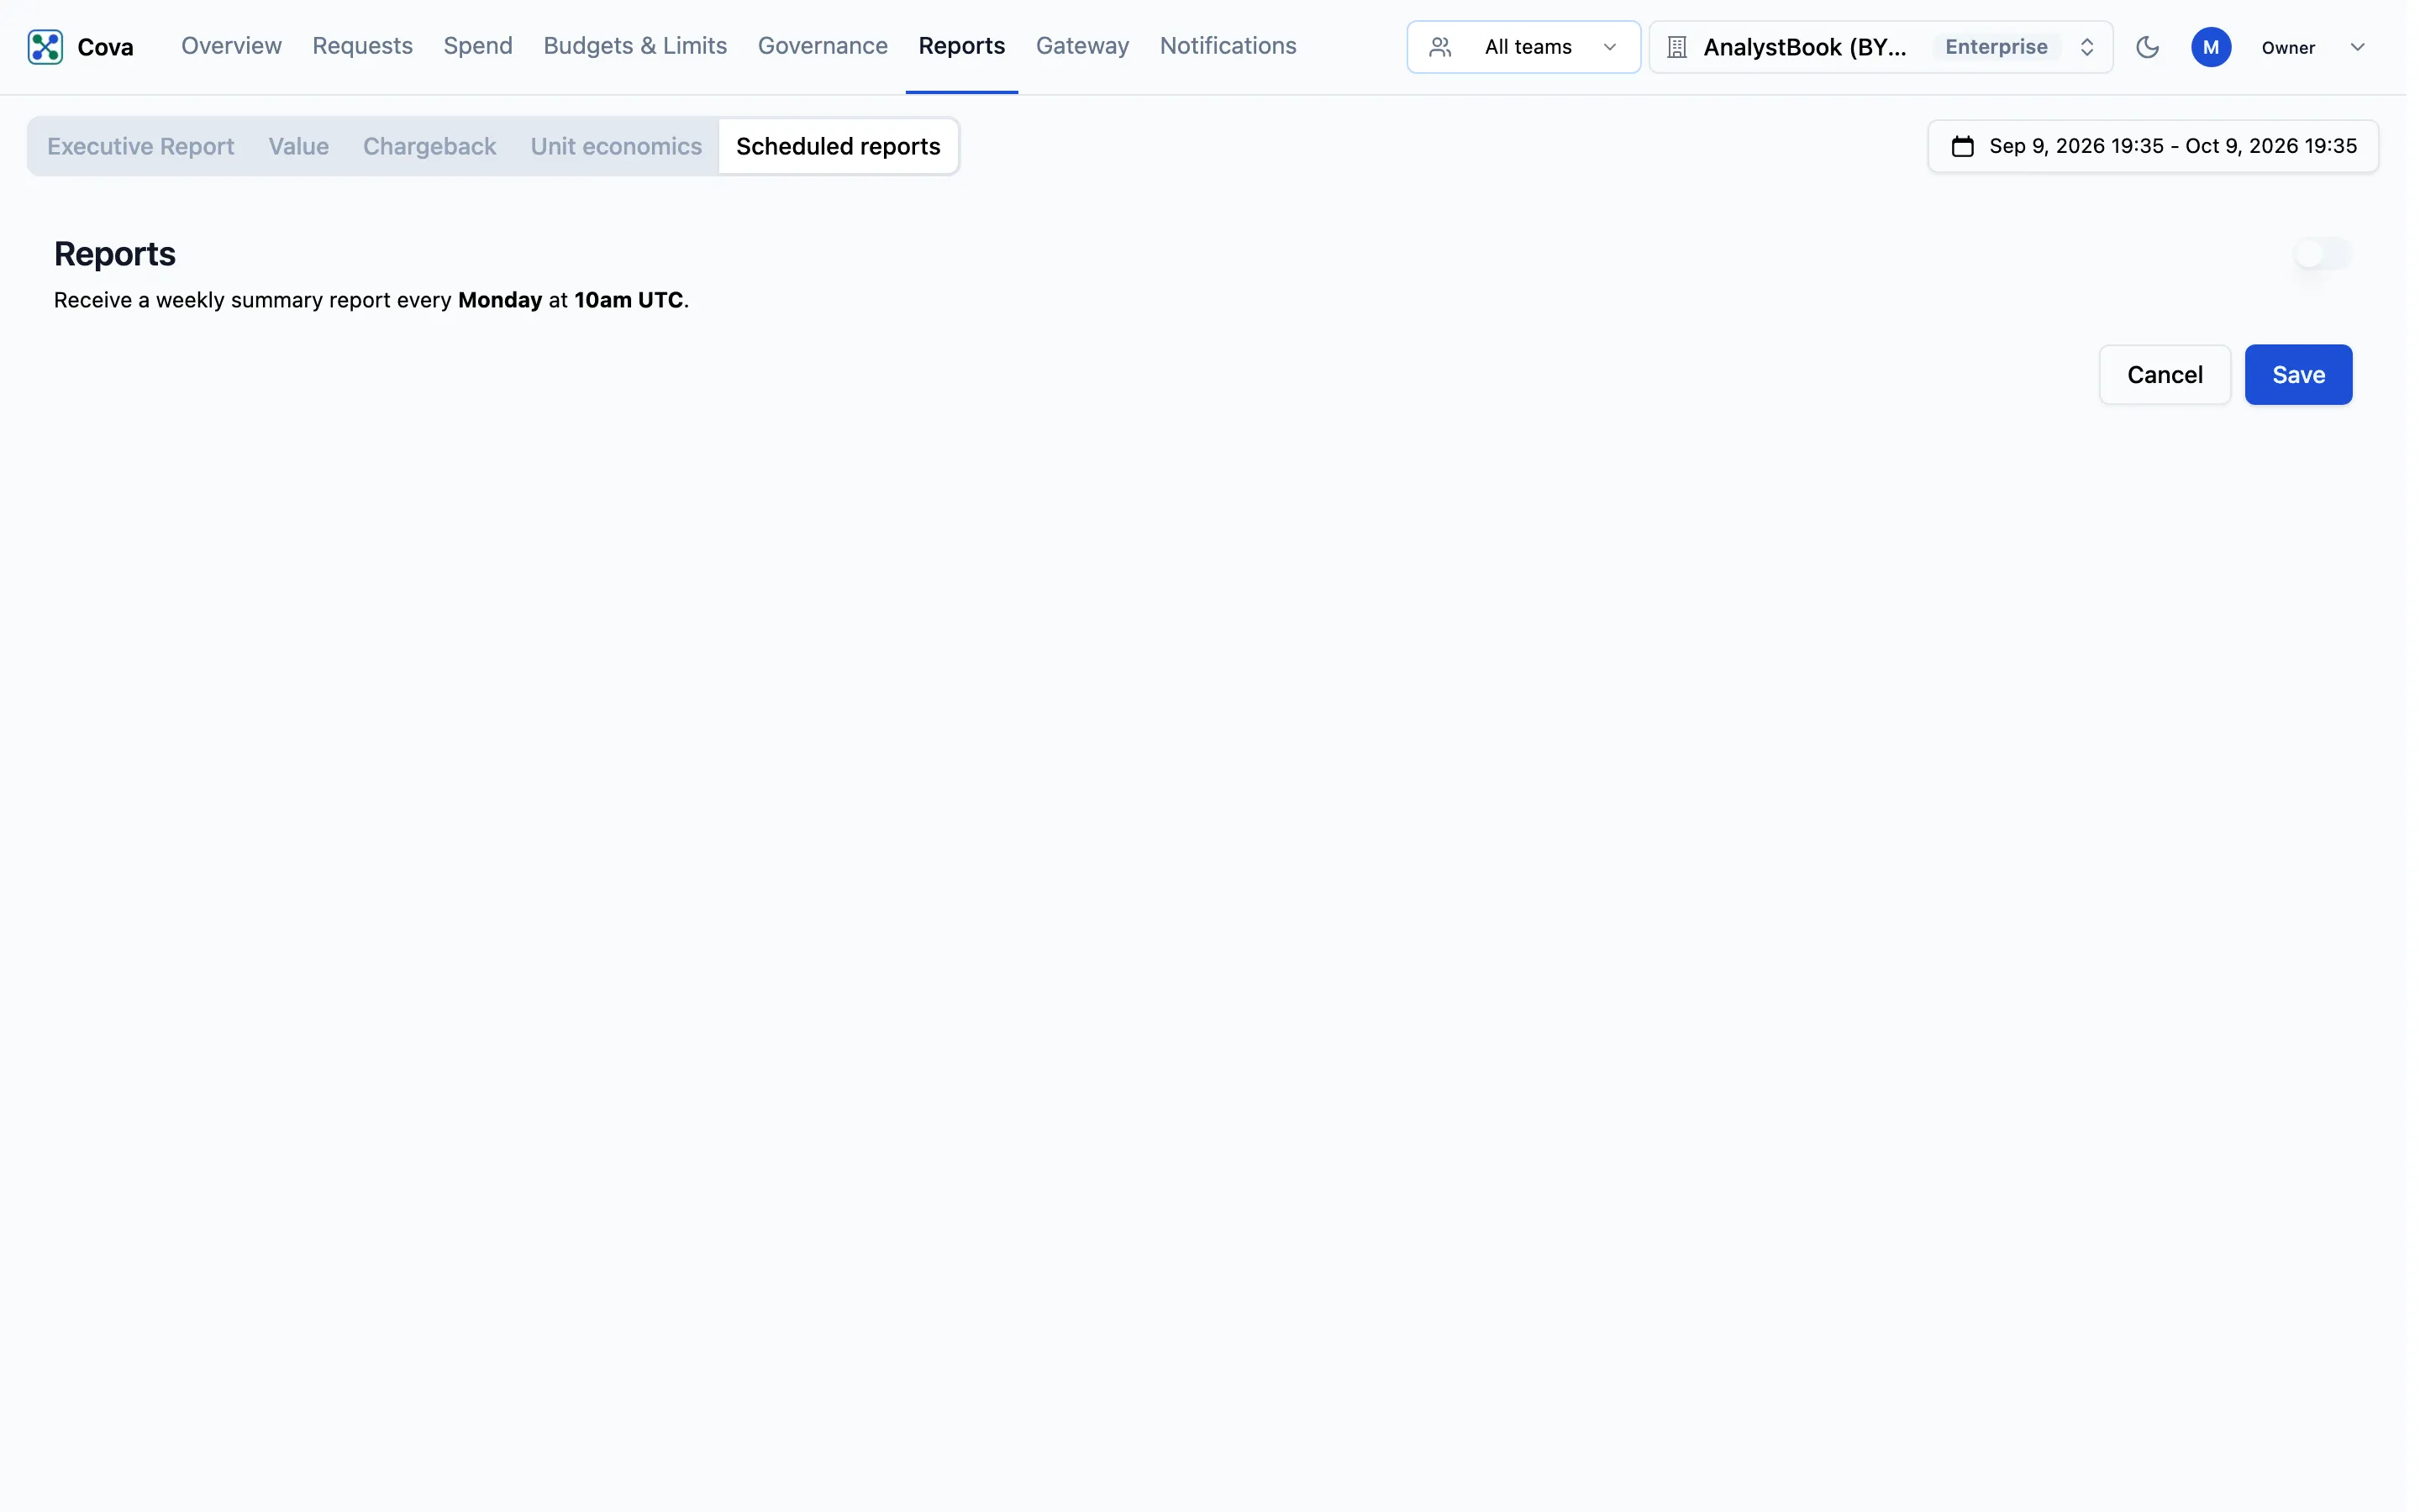This screenshot has height=1512, width=2420.
Task: Click the Cova brand name
Action: coord(105,47)
